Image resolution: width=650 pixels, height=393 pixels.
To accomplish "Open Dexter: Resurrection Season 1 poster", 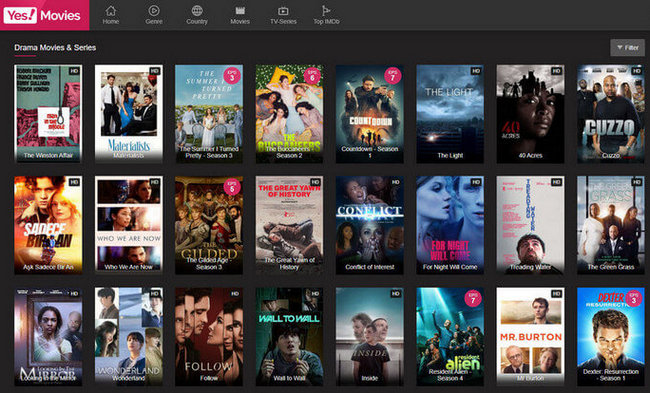I will (x=611, y=337).
